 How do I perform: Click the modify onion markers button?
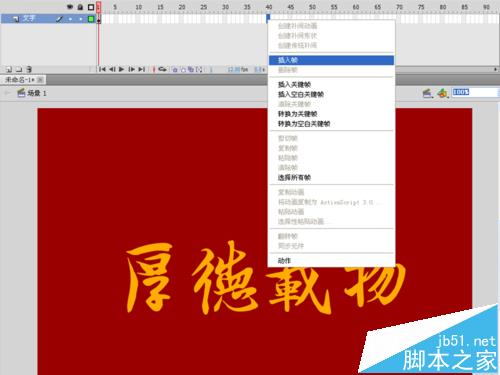pyautogui.click(x=199, y=70)
